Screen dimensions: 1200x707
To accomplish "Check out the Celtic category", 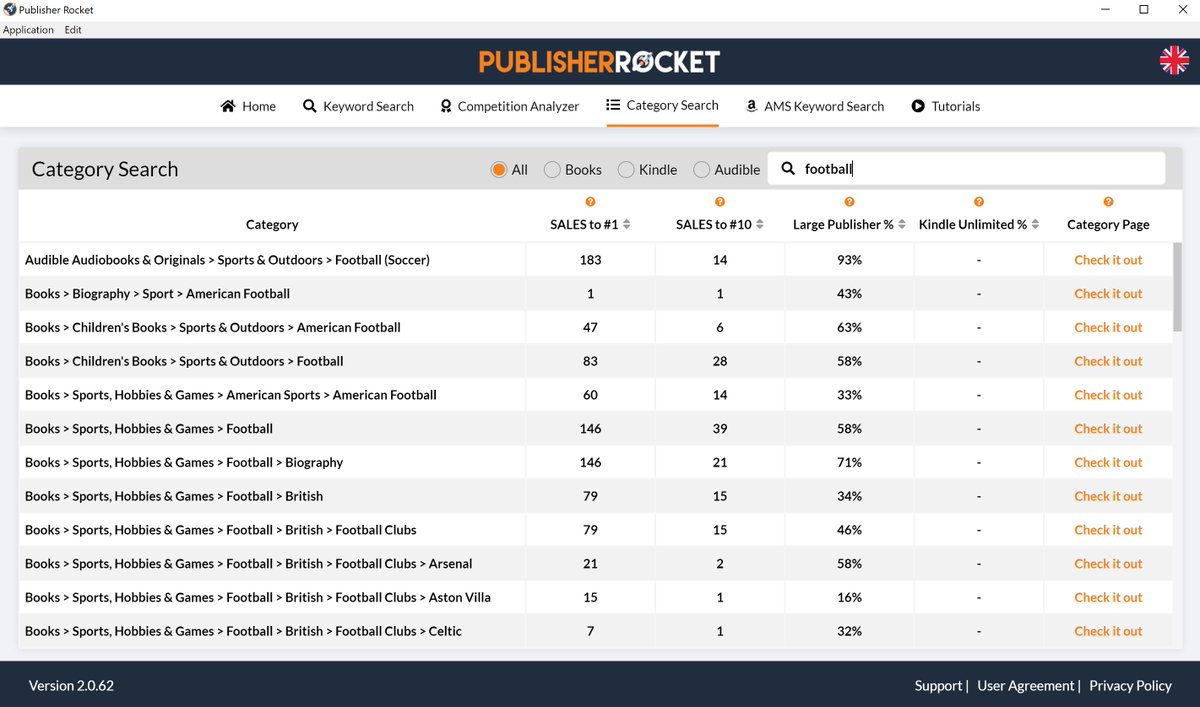I will tap(1108, 631).
